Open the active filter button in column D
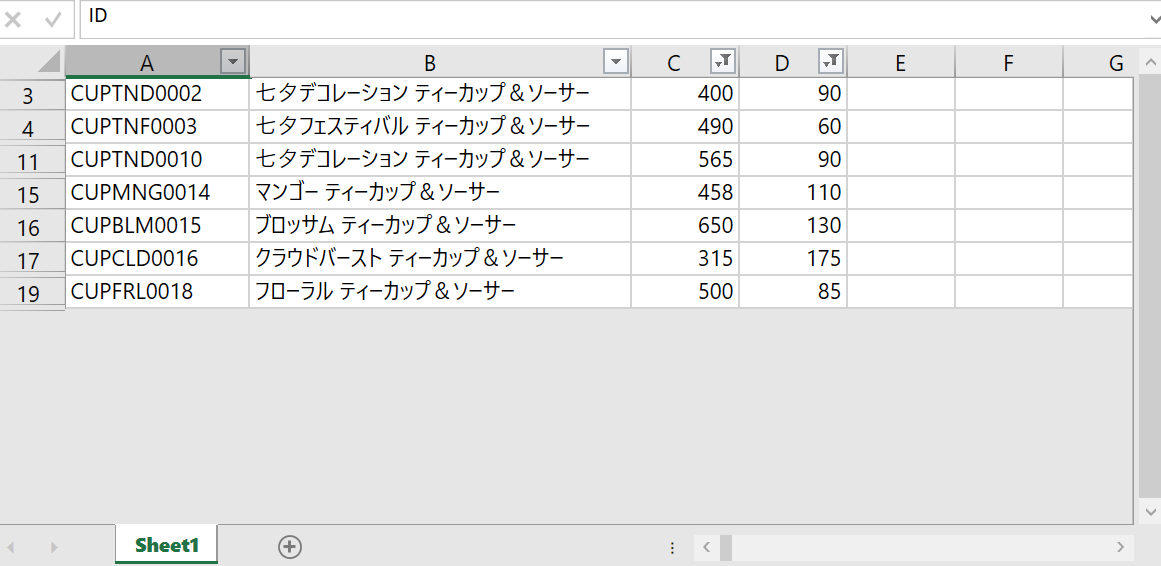Image resolution: width=1161 pixels, height=566 pixels. click(830, 62)
